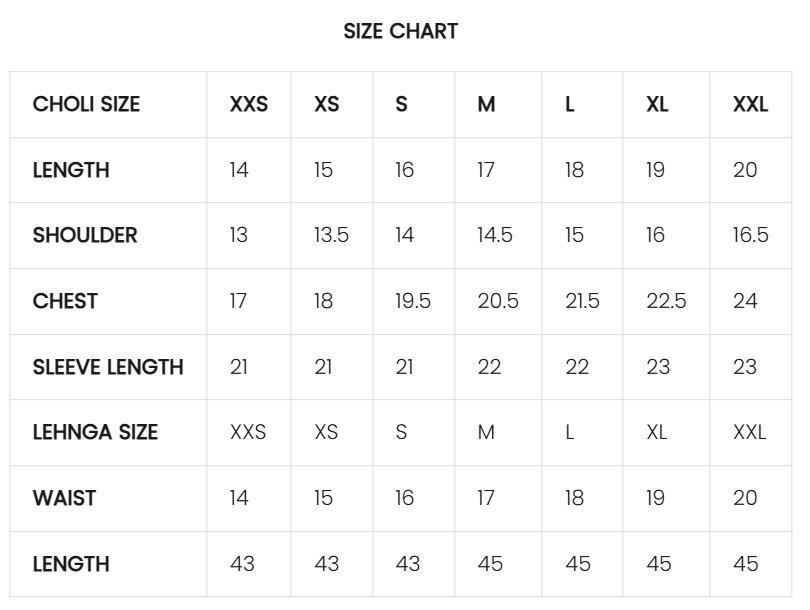Click the shoulder value 16.5
Viewport: 810px width, 610px height.
click(x=751, y=236)
